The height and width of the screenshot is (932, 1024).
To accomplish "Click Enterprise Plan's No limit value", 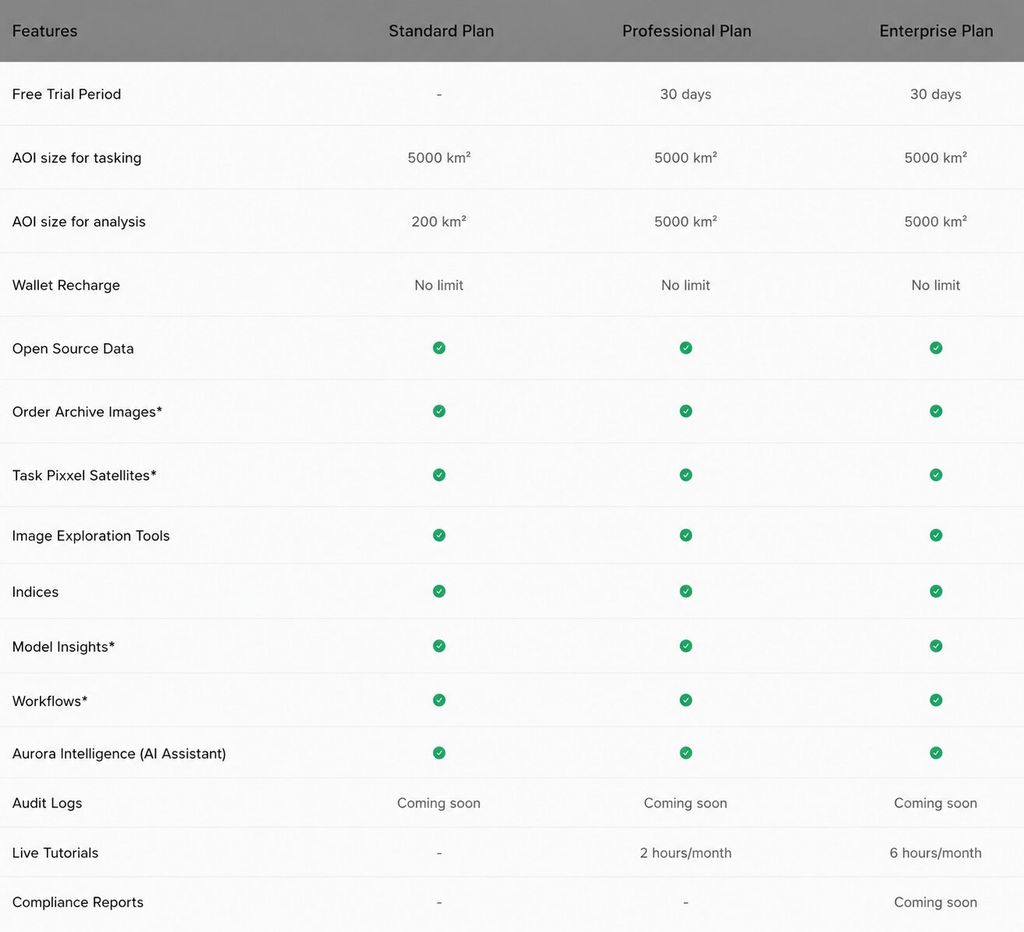I will pyautogui.click(x=936, y=285).
